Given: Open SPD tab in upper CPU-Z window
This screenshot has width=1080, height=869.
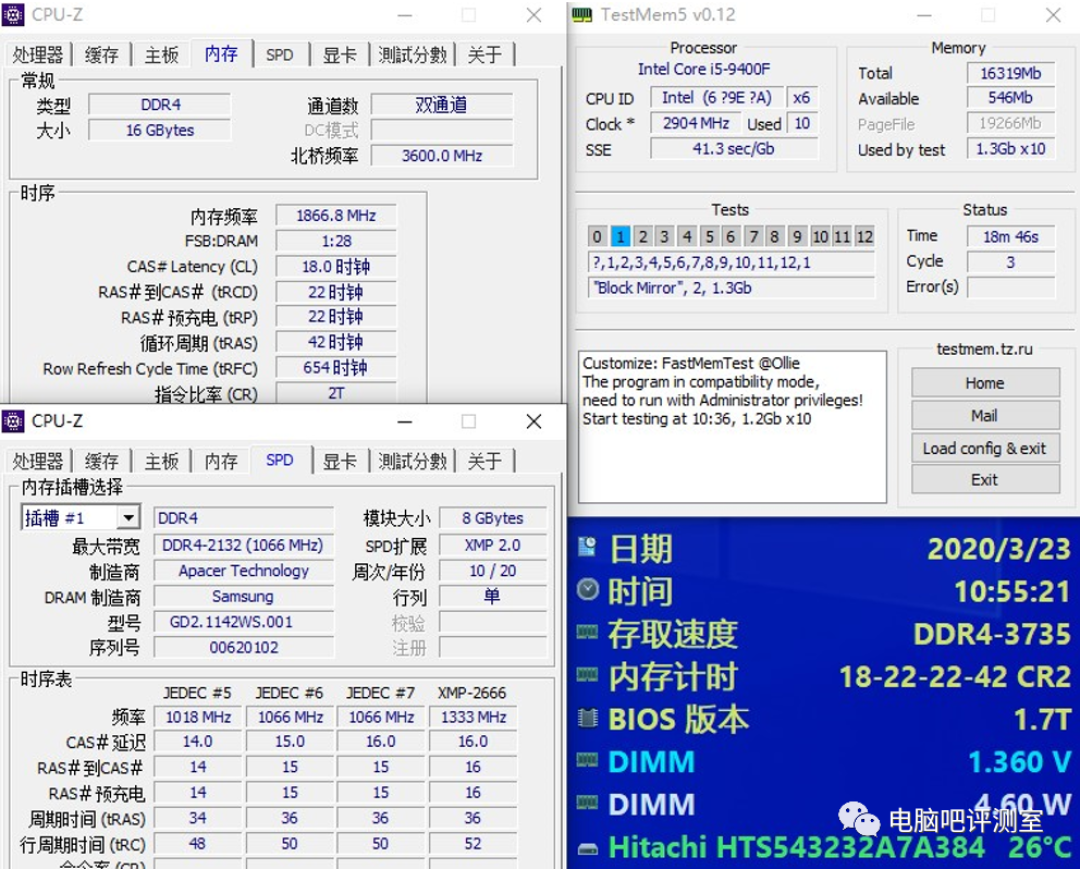Looking at the screenshot, I should 280,55.
